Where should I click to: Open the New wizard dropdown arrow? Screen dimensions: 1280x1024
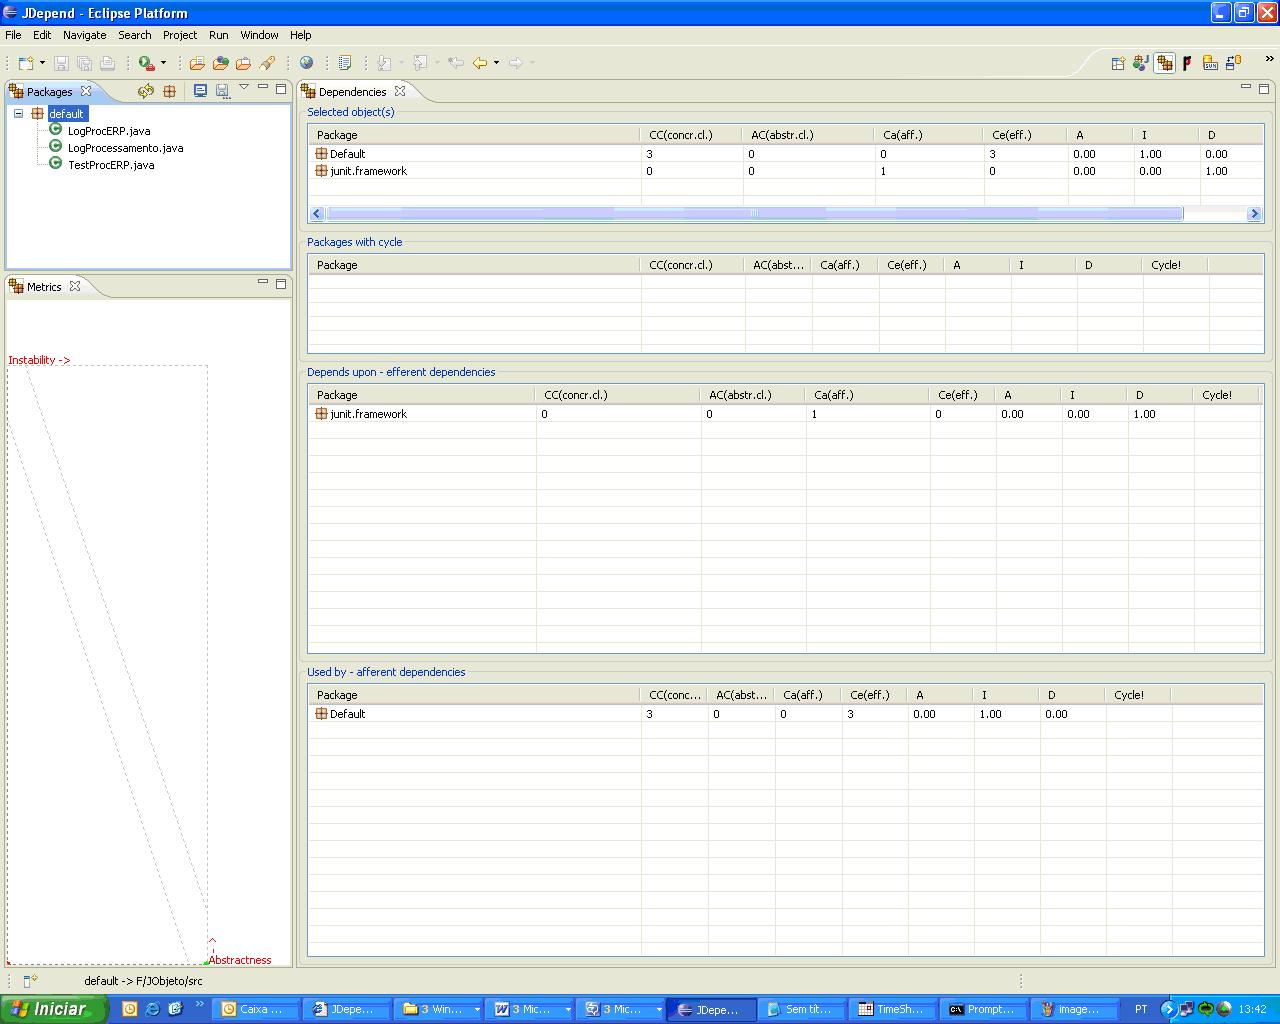[42, 63]
